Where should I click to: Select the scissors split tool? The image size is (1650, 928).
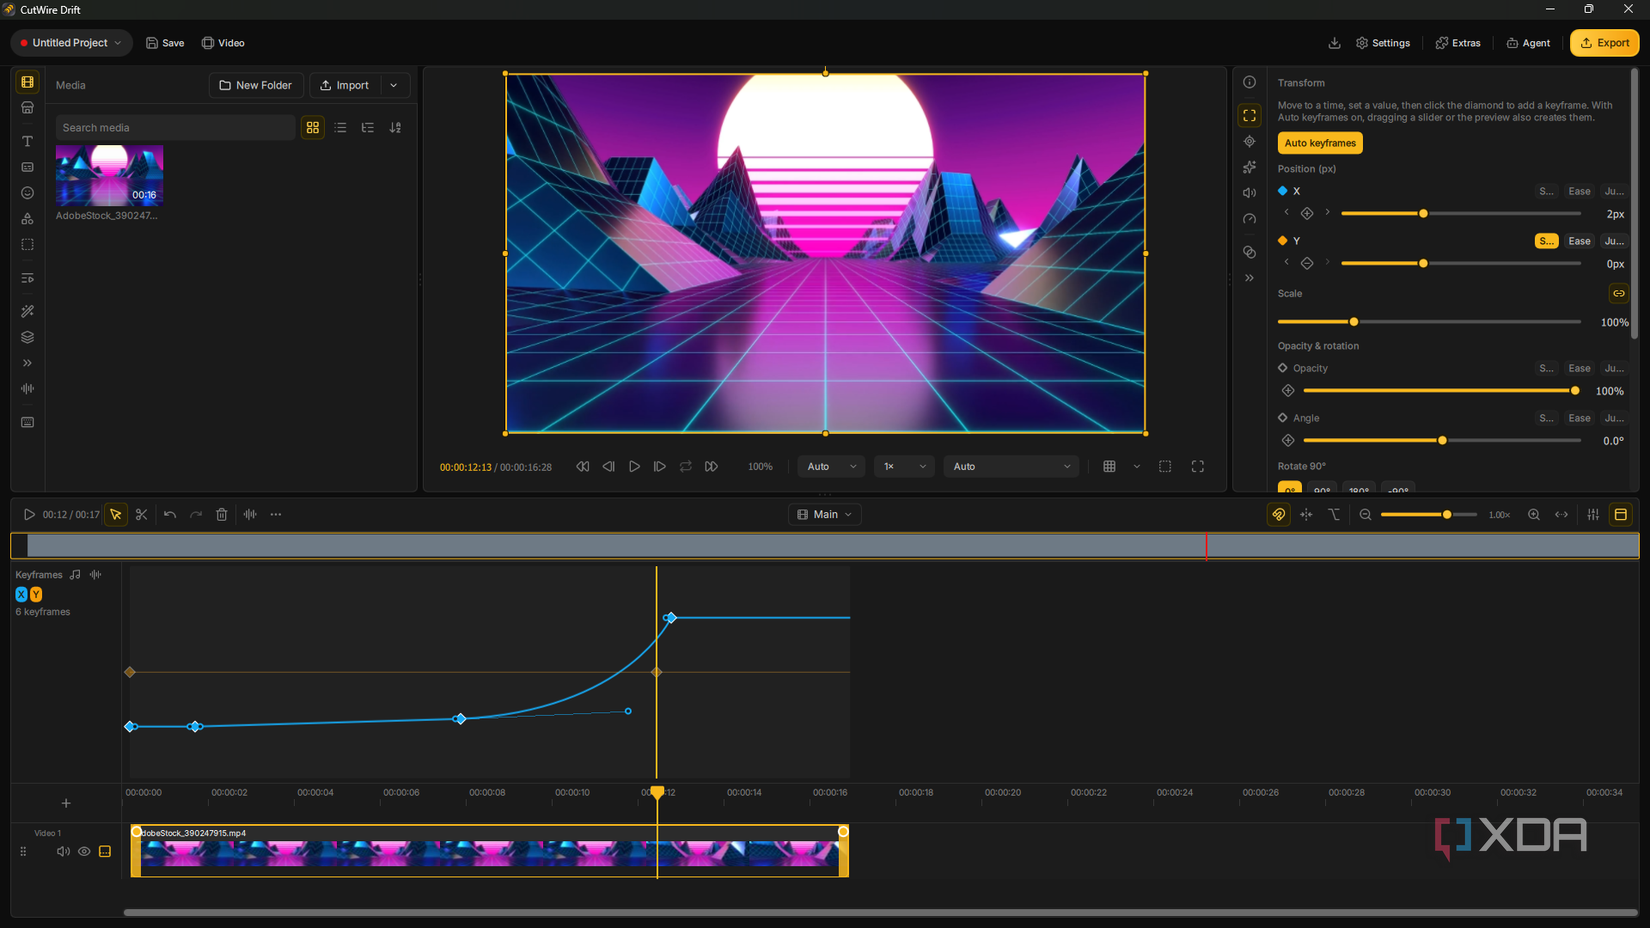click(142, 514)
